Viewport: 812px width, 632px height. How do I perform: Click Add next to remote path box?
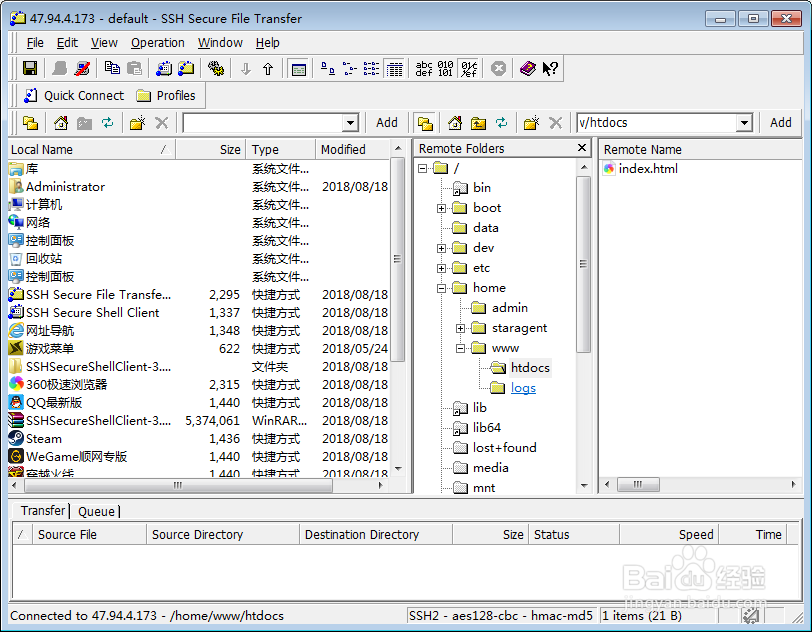point(780,123)
